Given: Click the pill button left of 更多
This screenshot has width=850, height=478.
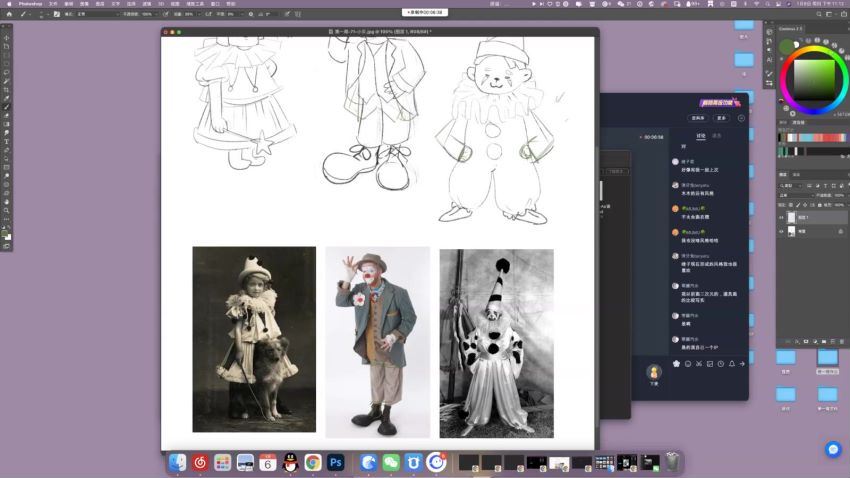Looking at the screenshot, I should tap(698, 118).
